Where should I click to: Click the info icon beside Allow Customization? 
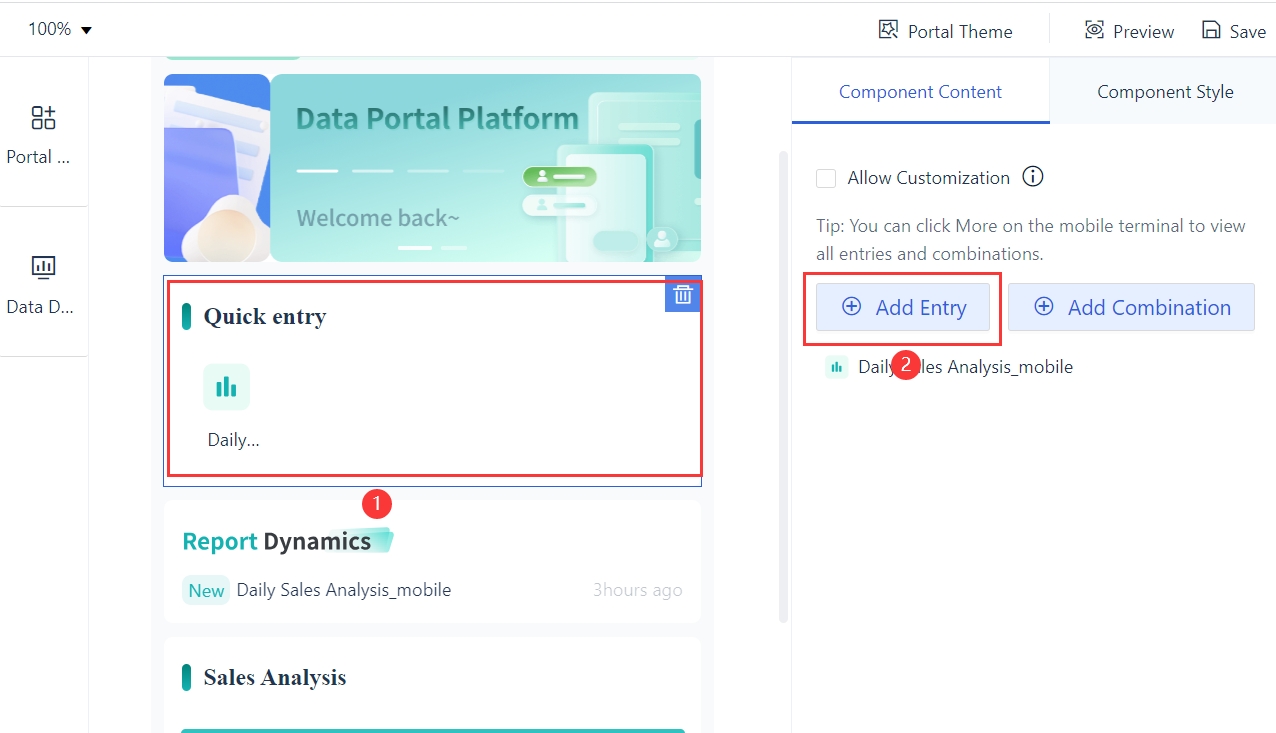point(1033,177)
